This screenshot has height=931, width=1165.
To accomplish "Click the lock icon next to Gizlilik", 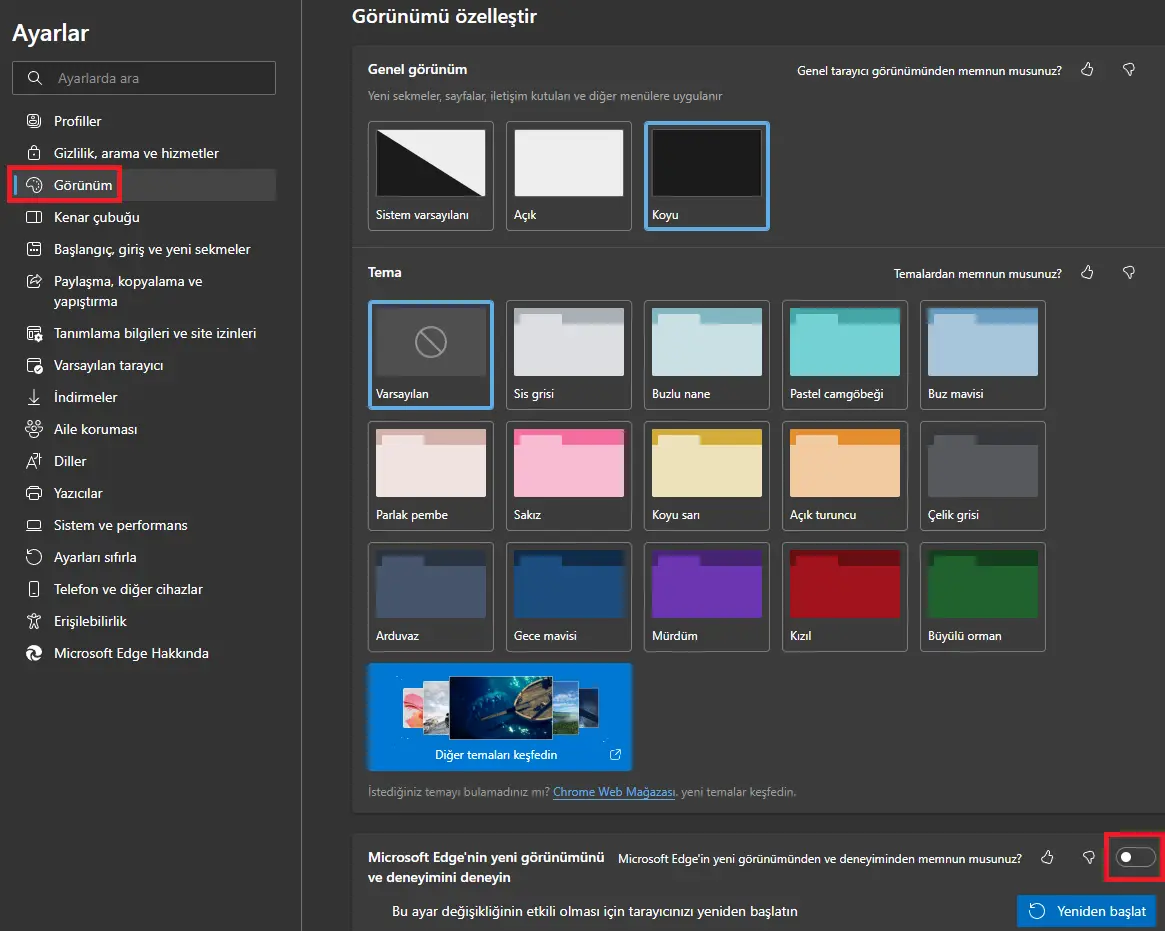I will (34, 152).
